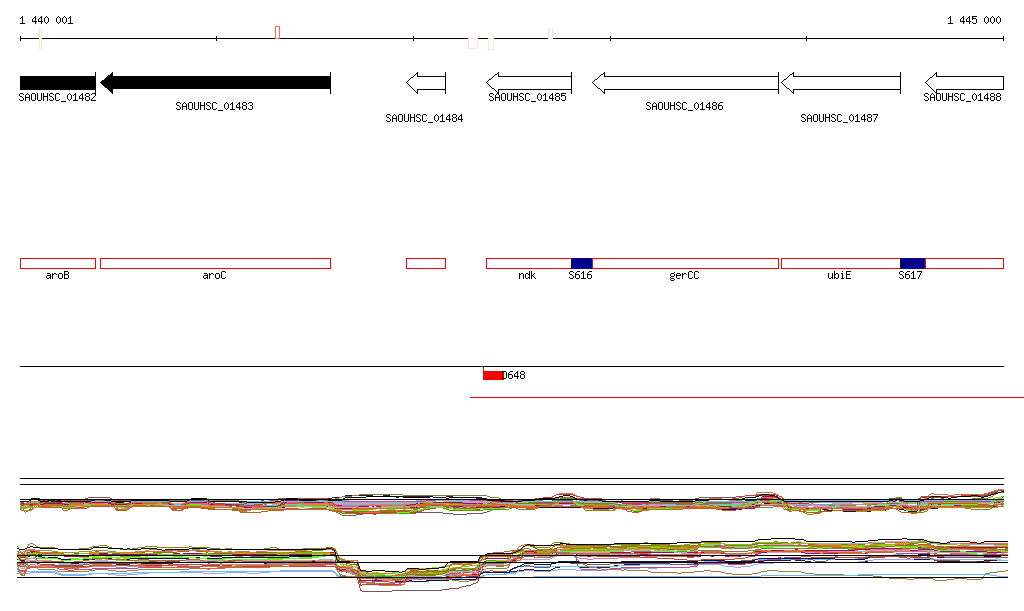
Task: Select the SAOUHSC_01488 gene arrow
Action: 965,83
